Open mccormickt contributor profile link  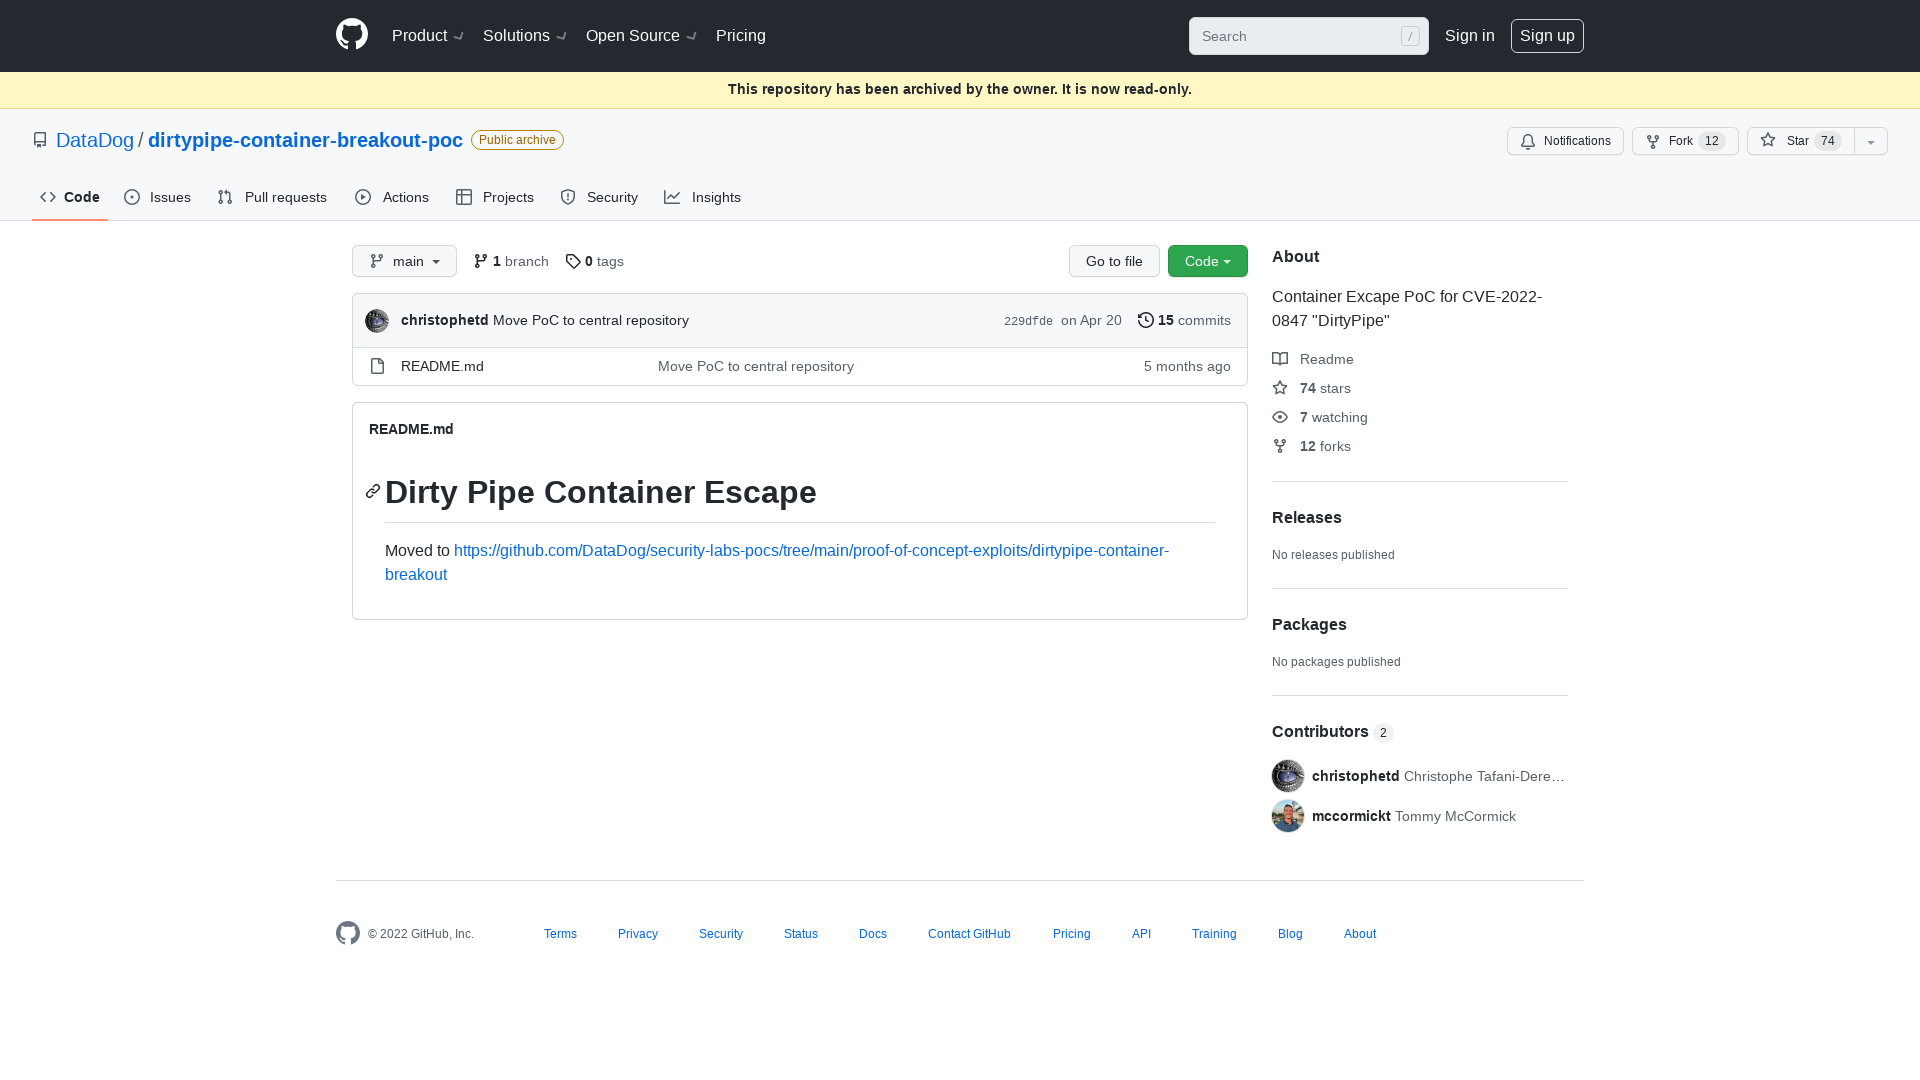1351,816
